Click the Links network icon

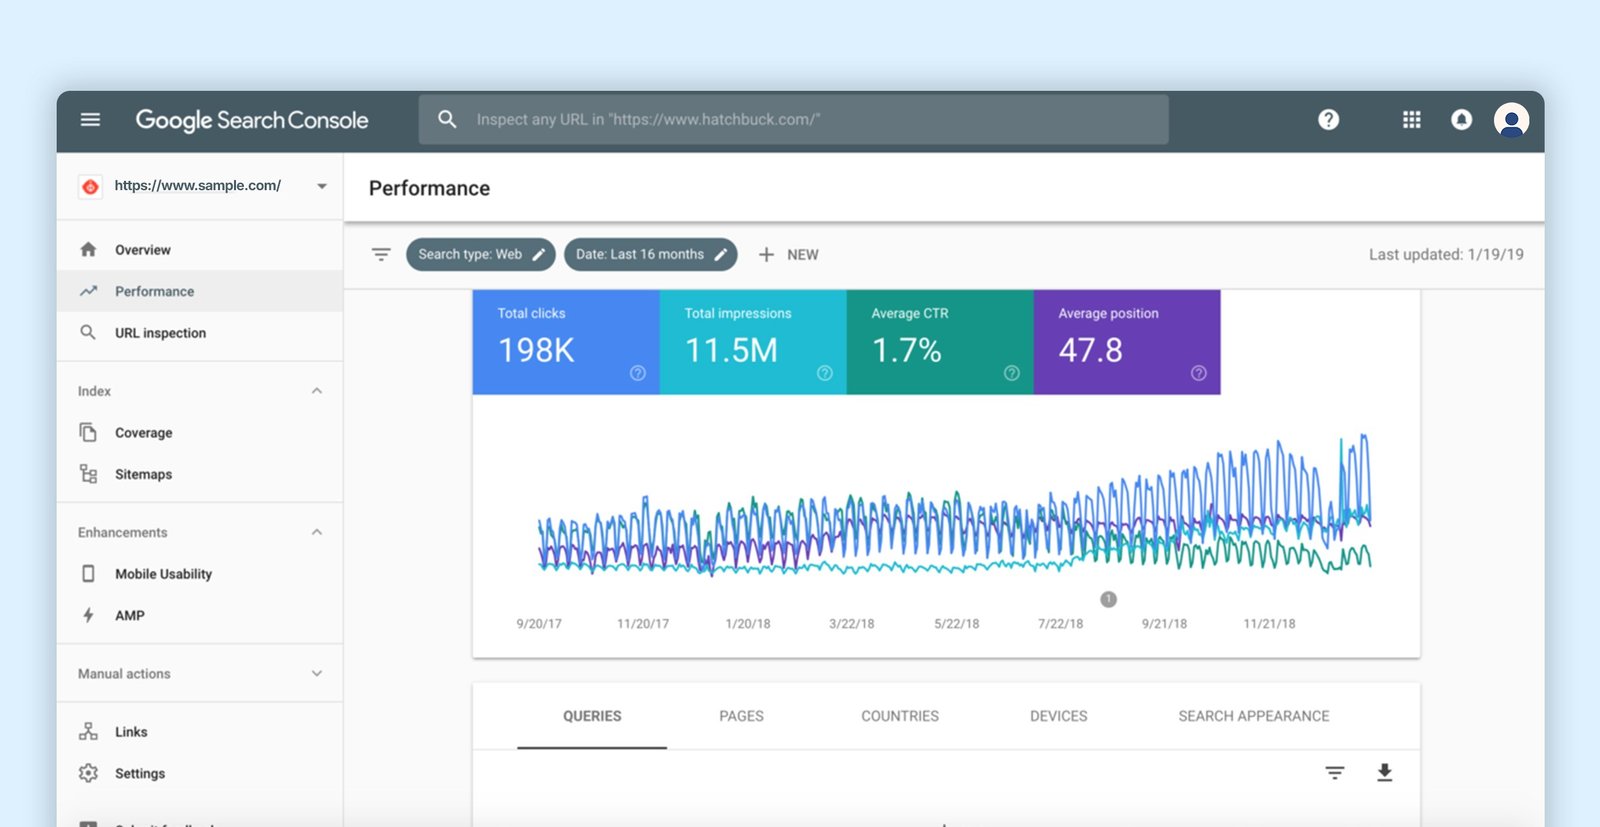[88, 731]
